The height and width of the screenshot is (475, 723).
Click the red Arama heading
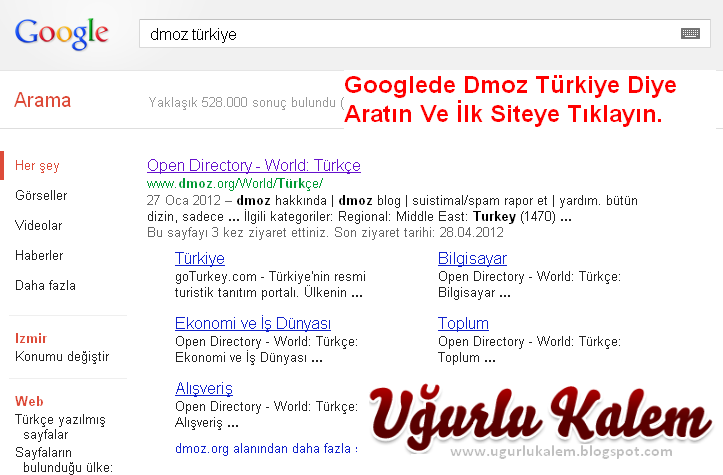[42, 100]
